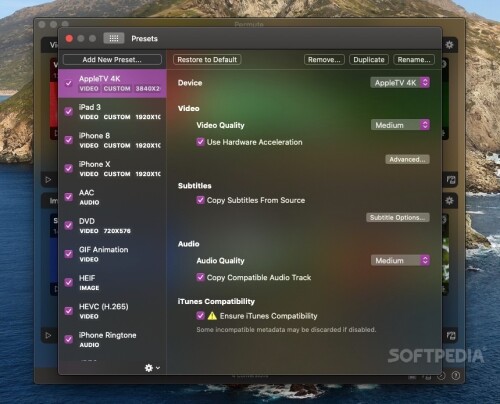The height and width of the screenshot is (404, 500).
Task: Select the AppleTV 4K preset row
Action: [x=112, y=84]
